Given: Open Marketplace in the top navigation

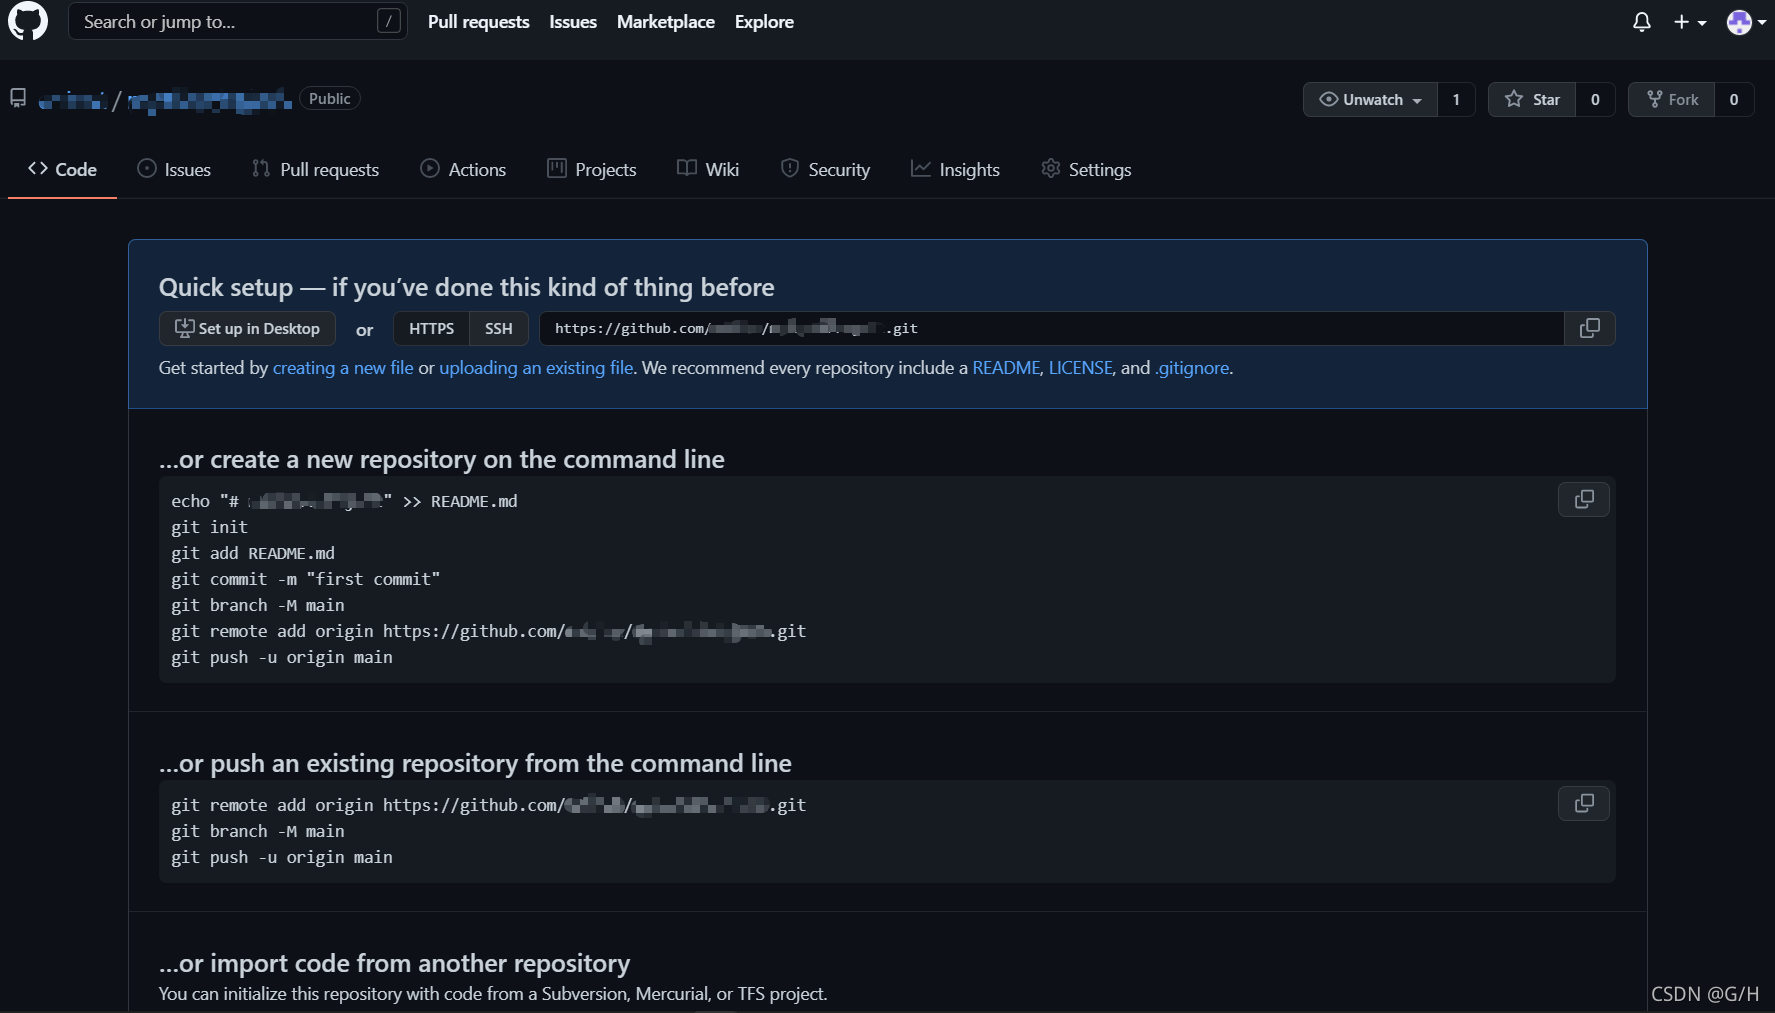Looking at the screenshot, I should [x=665, y=22].
